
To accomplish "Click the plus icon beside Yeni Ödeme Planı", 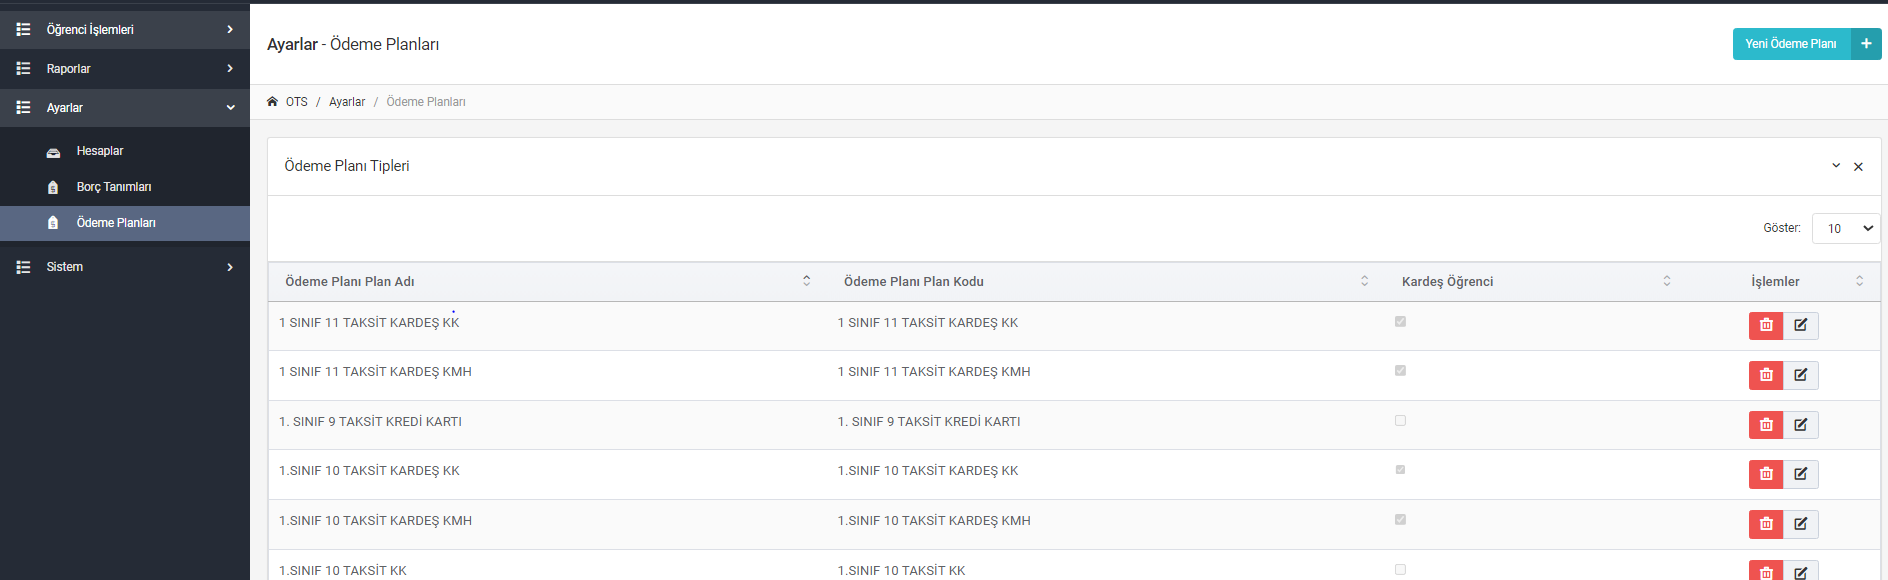I will pos(1866,44).
